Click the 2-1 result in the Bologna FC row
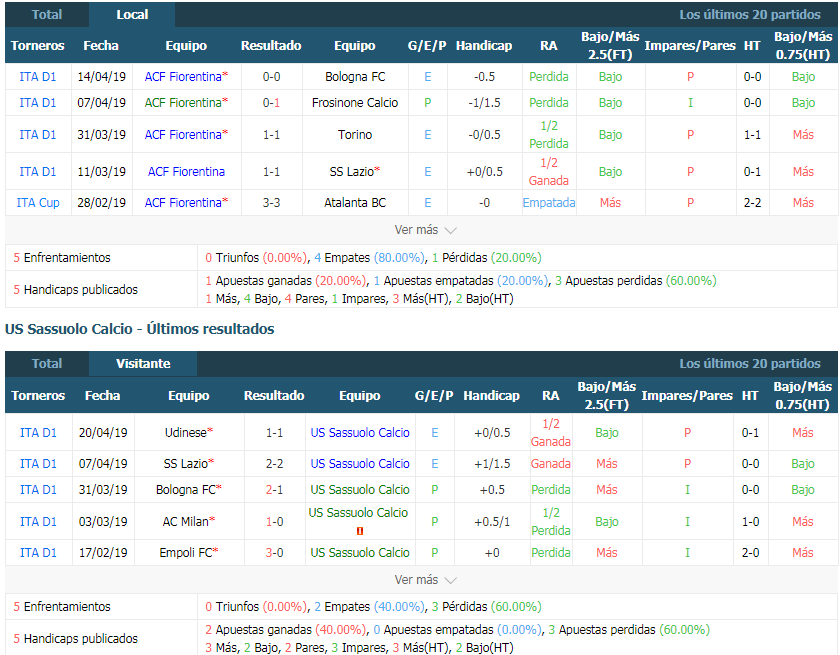 [x=274, y=490]
